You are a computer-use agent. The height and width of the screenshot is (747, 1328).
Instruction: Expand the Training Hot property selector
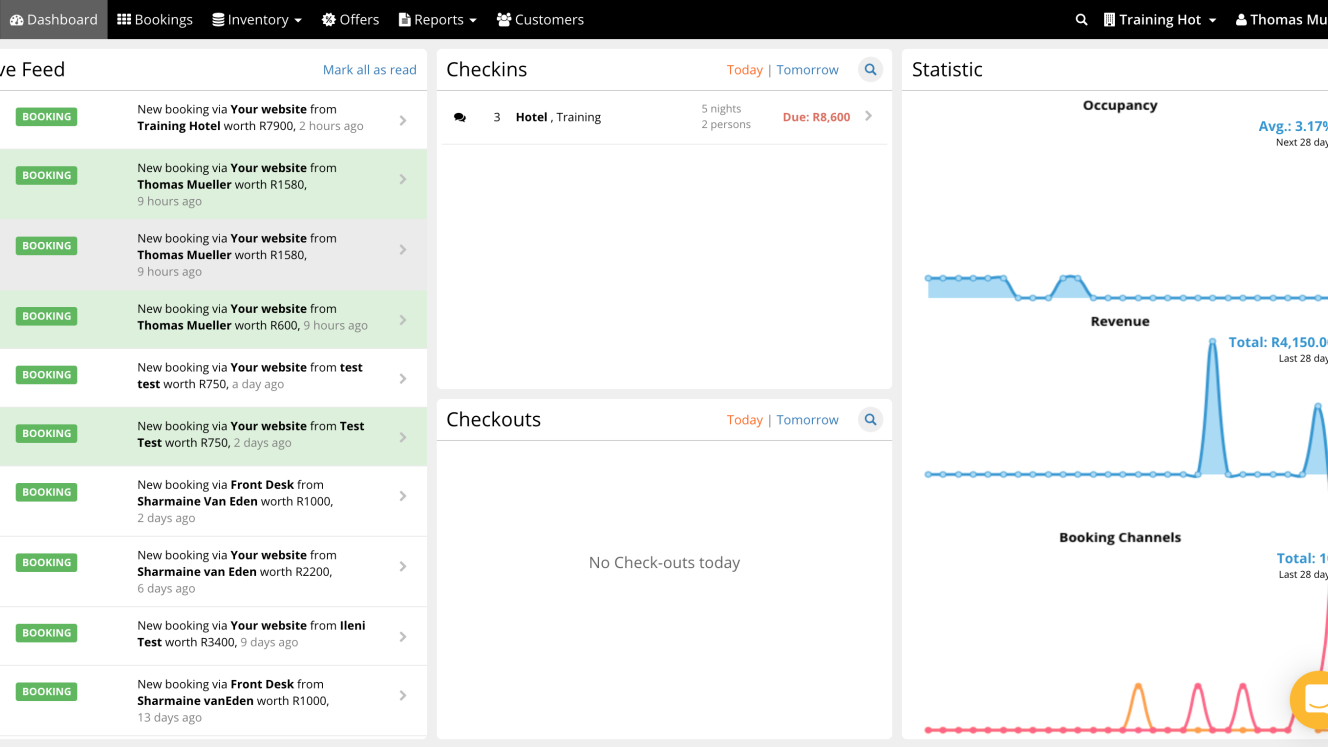click(x=1160, y=19)
